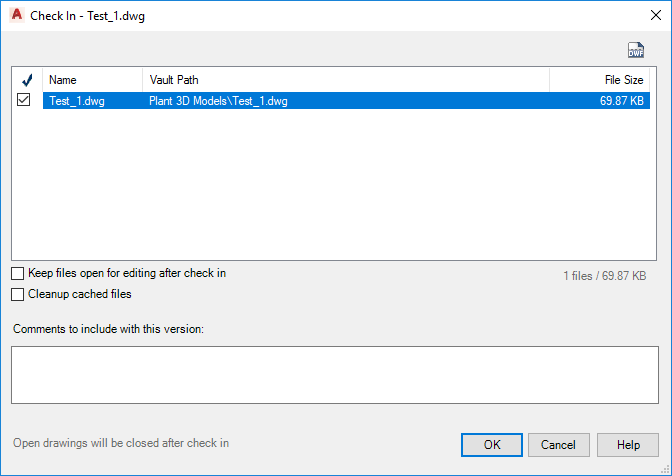Click the AutoCAD logo in title bar

click(16, 15)
